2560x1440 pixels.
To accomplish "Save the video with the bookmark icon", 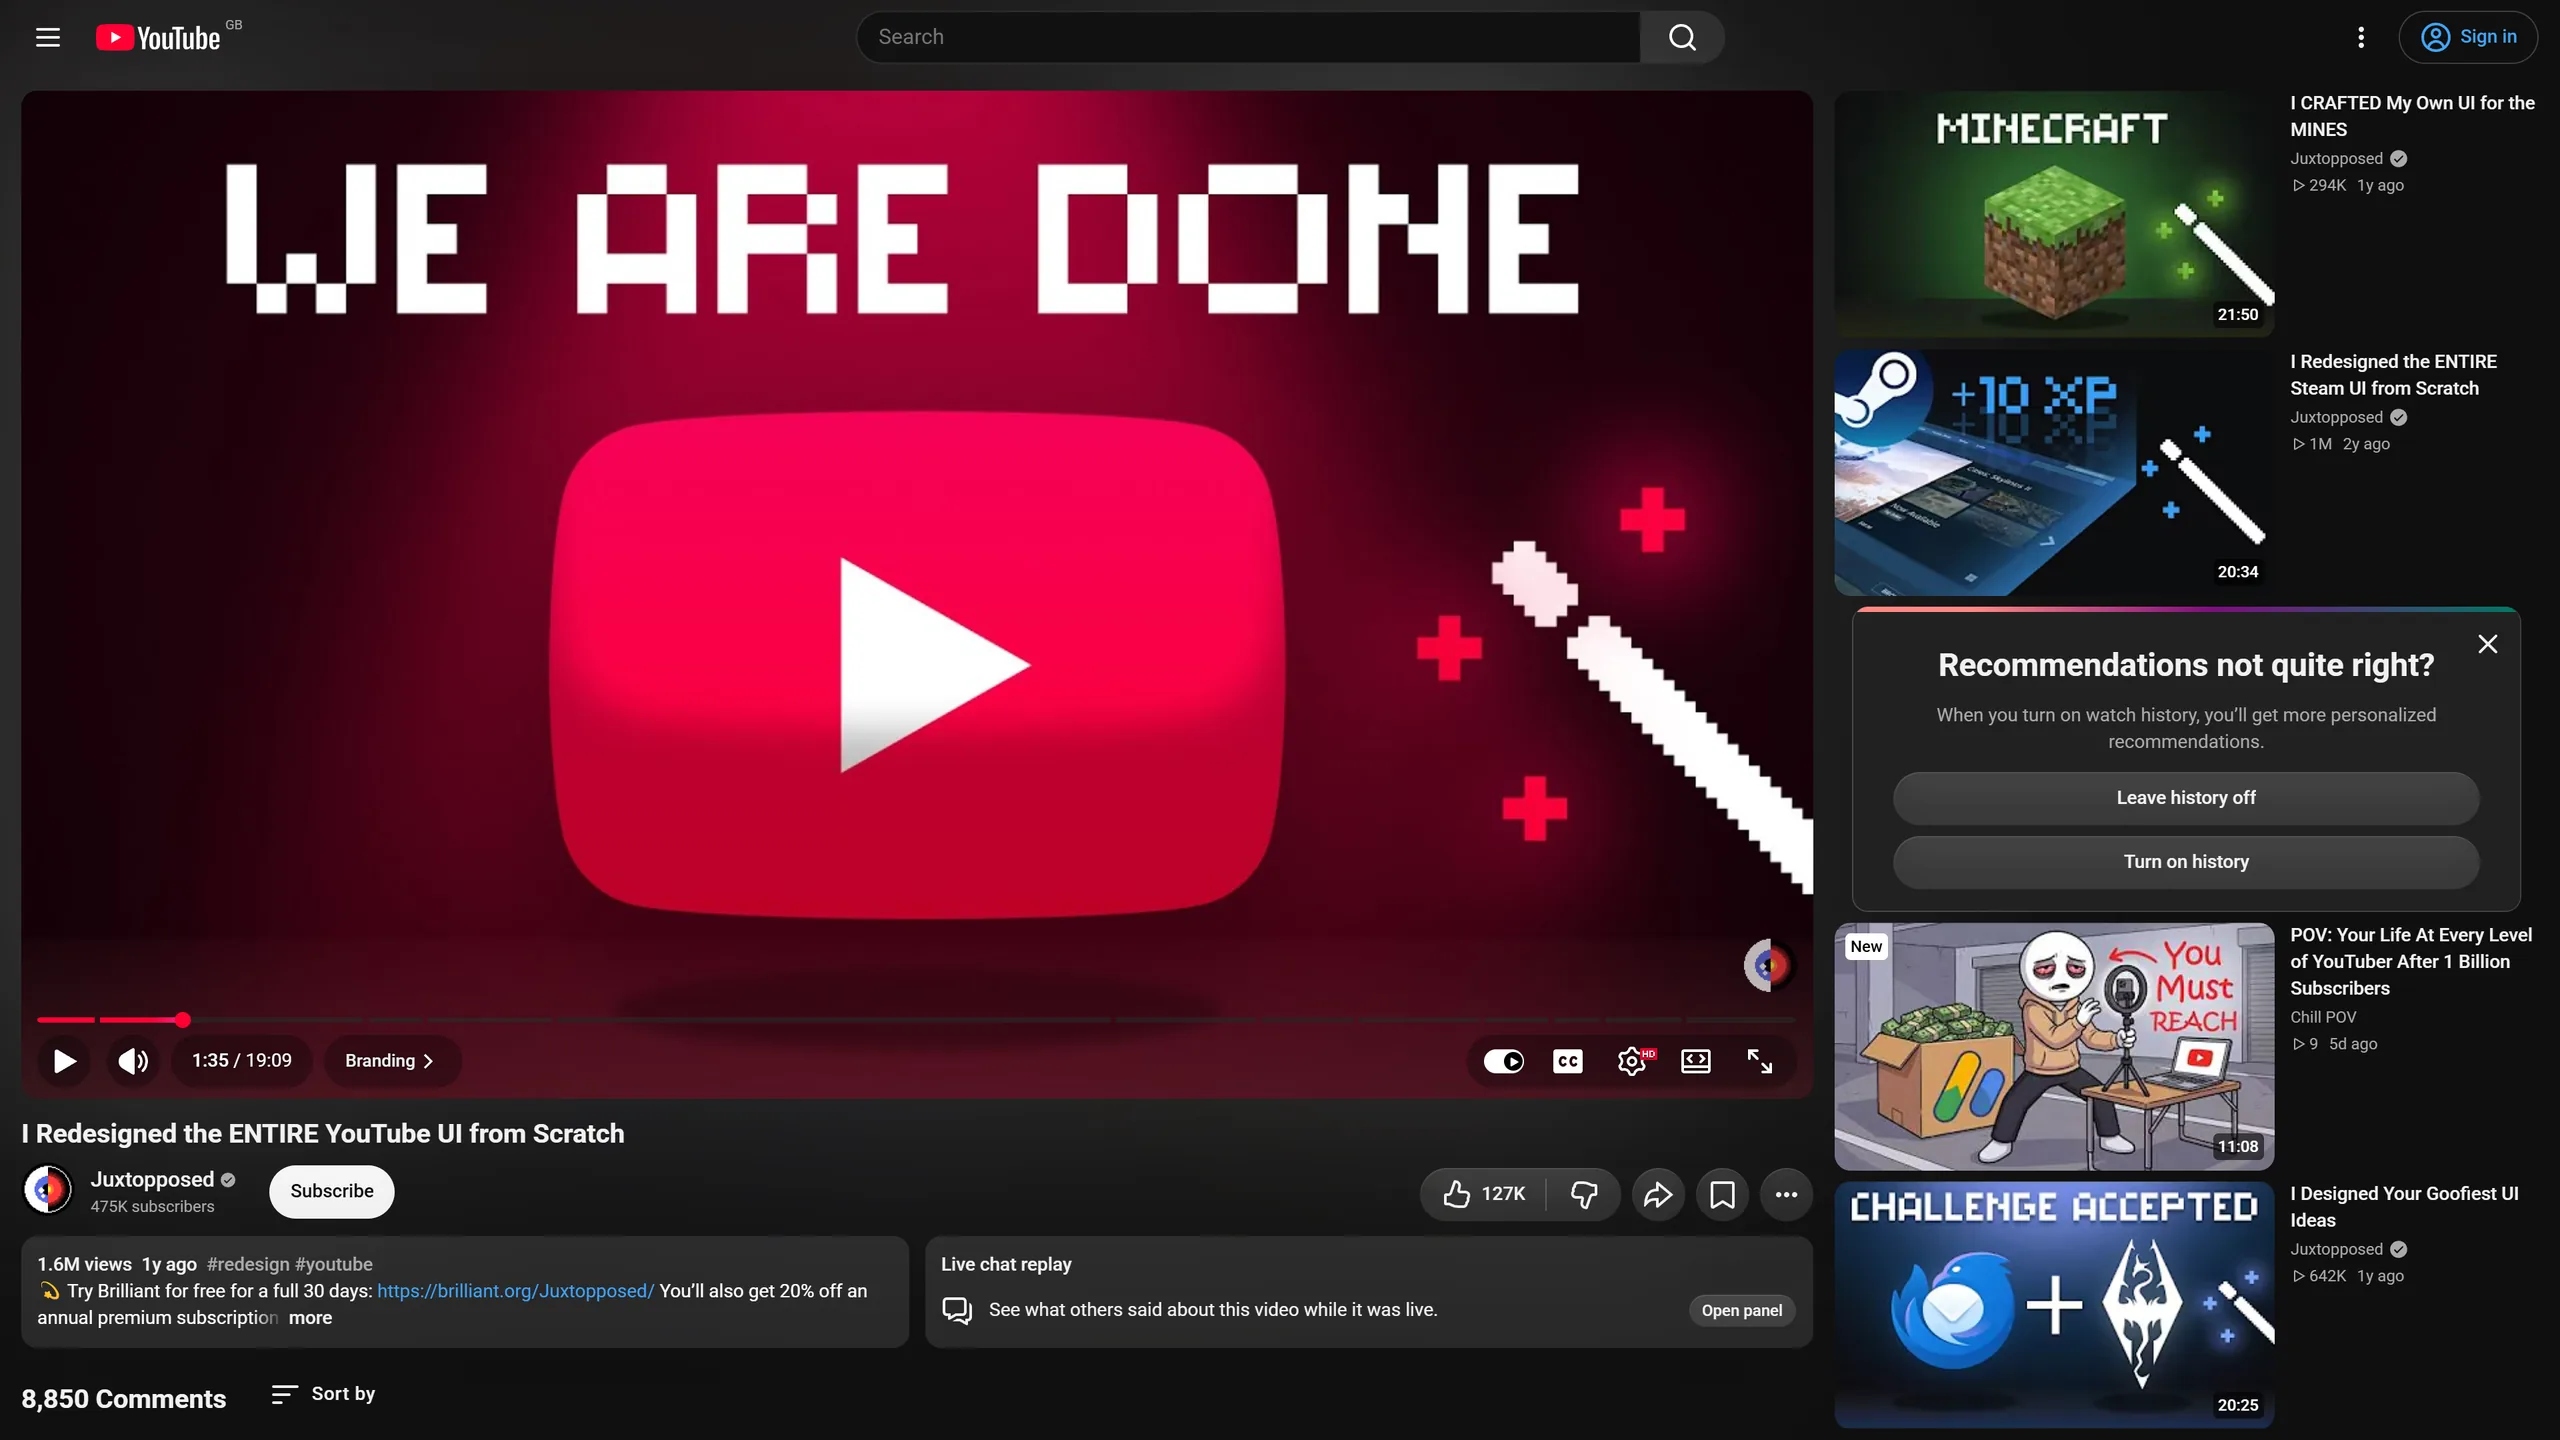I will [x=1722, y=1194].
